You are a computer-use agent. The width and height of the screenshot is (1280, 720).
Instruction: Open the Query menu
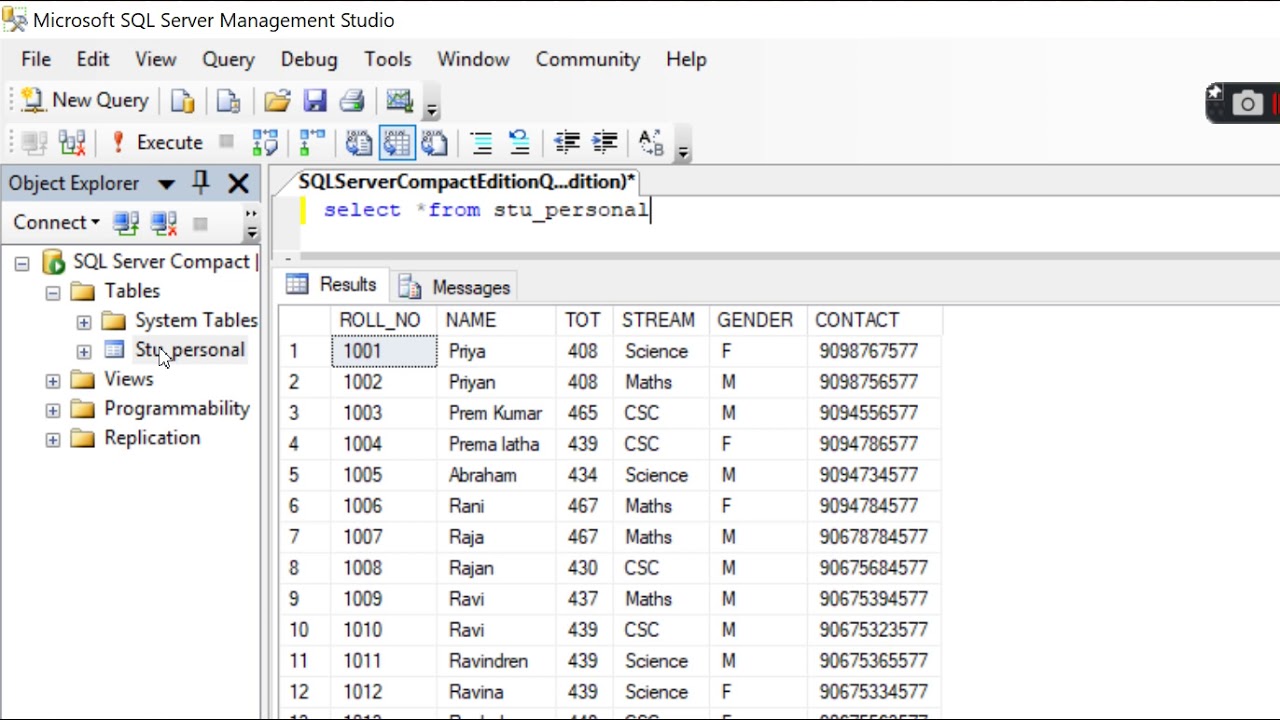pyautogui.click(x=229, y=59)
